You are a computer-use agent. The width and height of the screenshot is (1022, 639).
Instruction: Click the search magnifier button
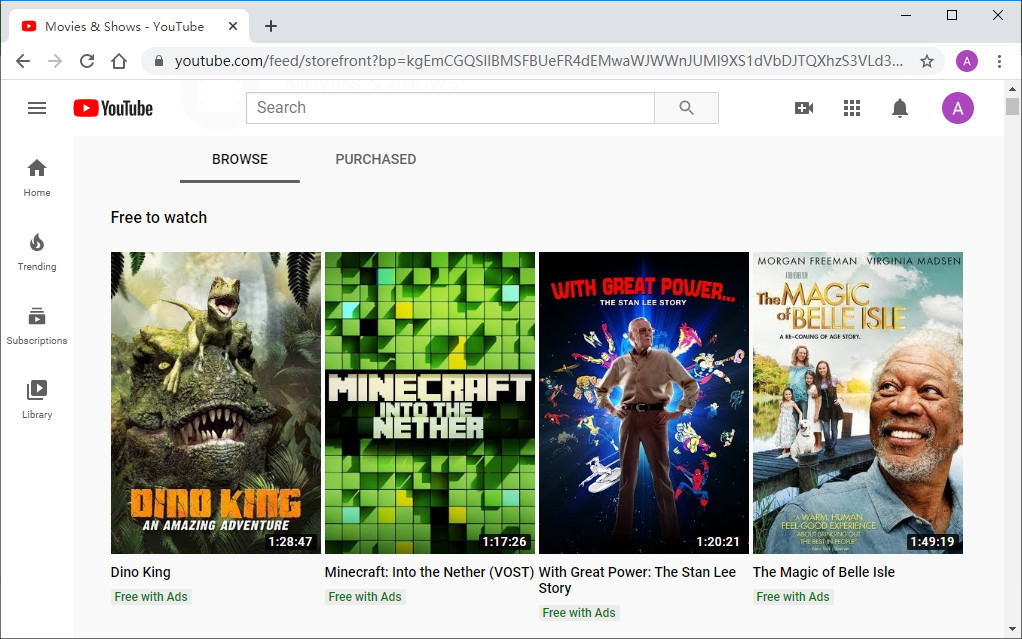click(686, 108)
